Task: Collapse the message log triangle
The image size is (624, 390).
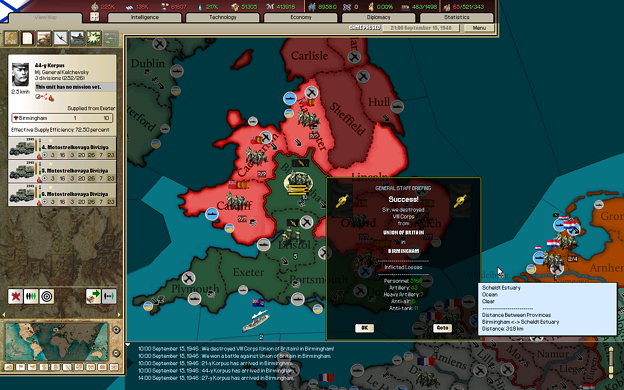Action: pyautogui.click(x=128, y=344)
